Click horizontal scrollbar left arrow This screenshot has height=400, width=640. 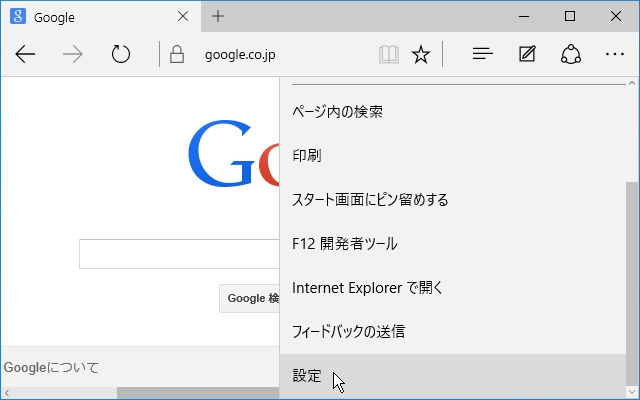6,393
